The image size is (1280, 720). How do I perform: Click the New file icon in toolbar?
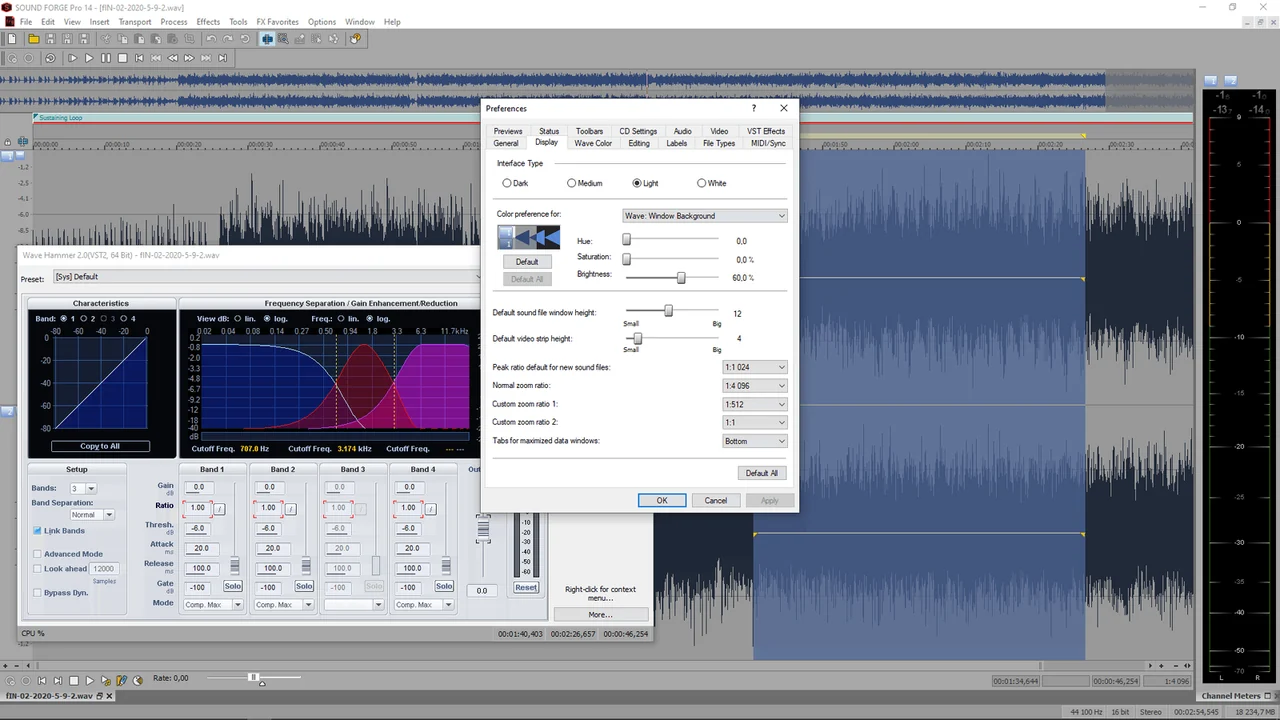click(x=12, y=39)
